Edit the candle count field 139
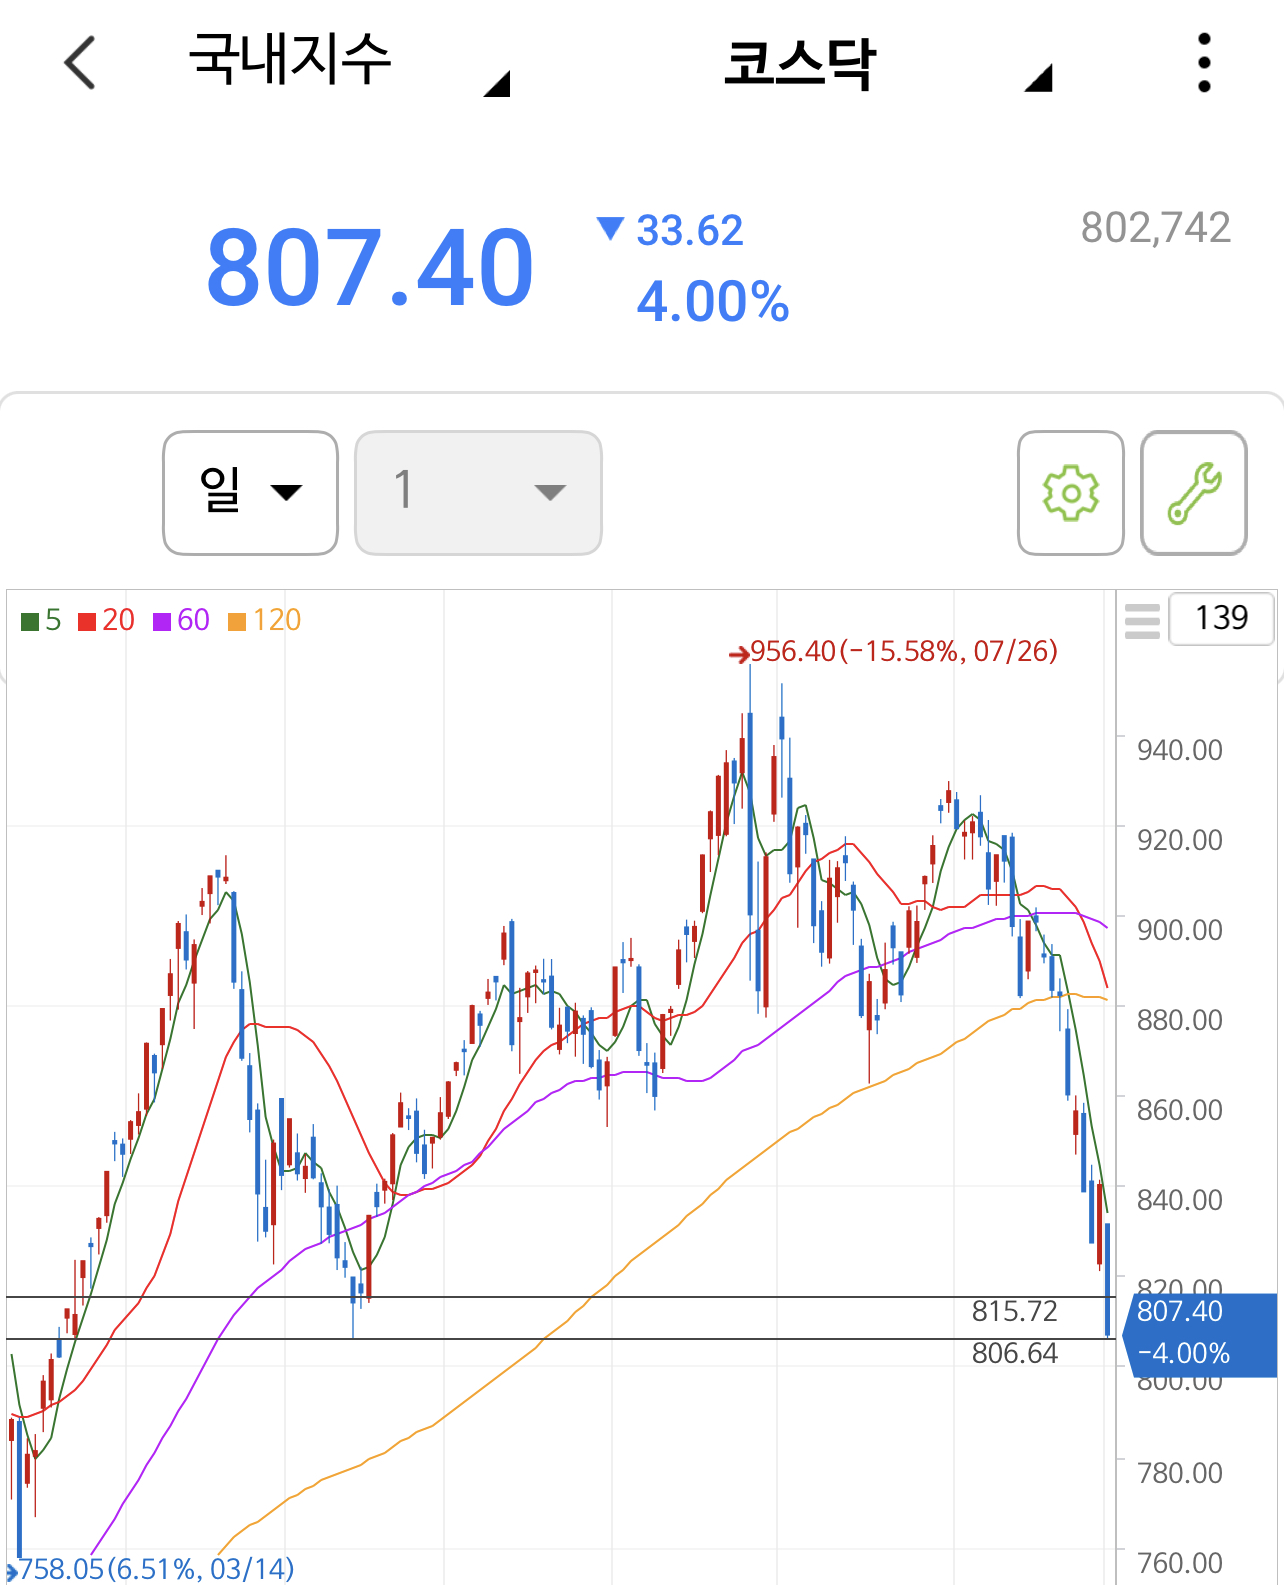The width and height of the screenshot is (1284, 1585). (1221, 618)
